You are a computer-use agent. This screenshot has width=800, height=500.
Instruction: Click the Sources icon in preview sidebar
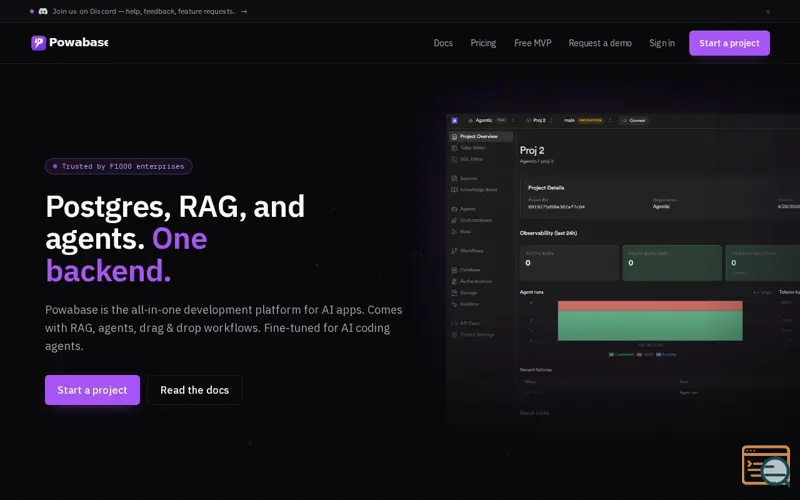tap(454, 179)
